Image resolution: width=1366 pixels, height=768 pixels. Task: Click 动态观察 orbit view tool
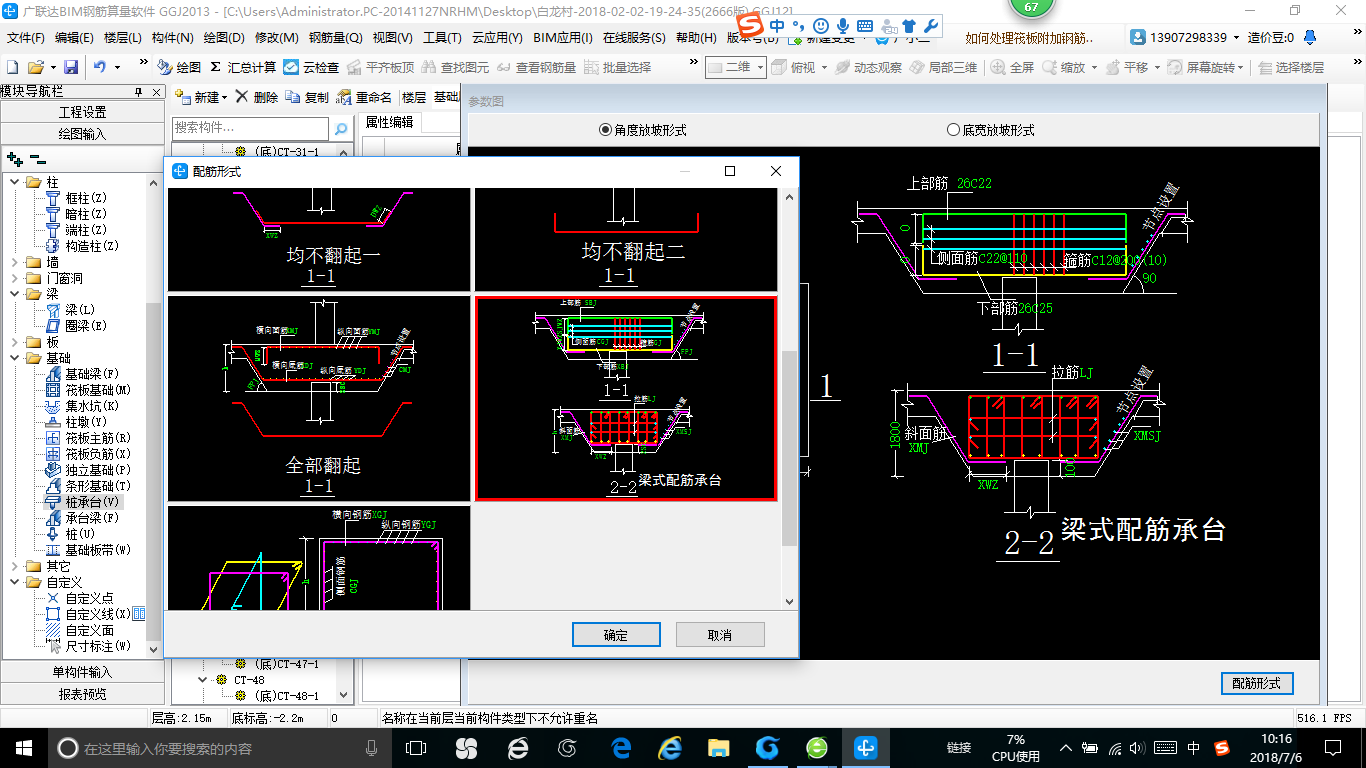[868, 67]
